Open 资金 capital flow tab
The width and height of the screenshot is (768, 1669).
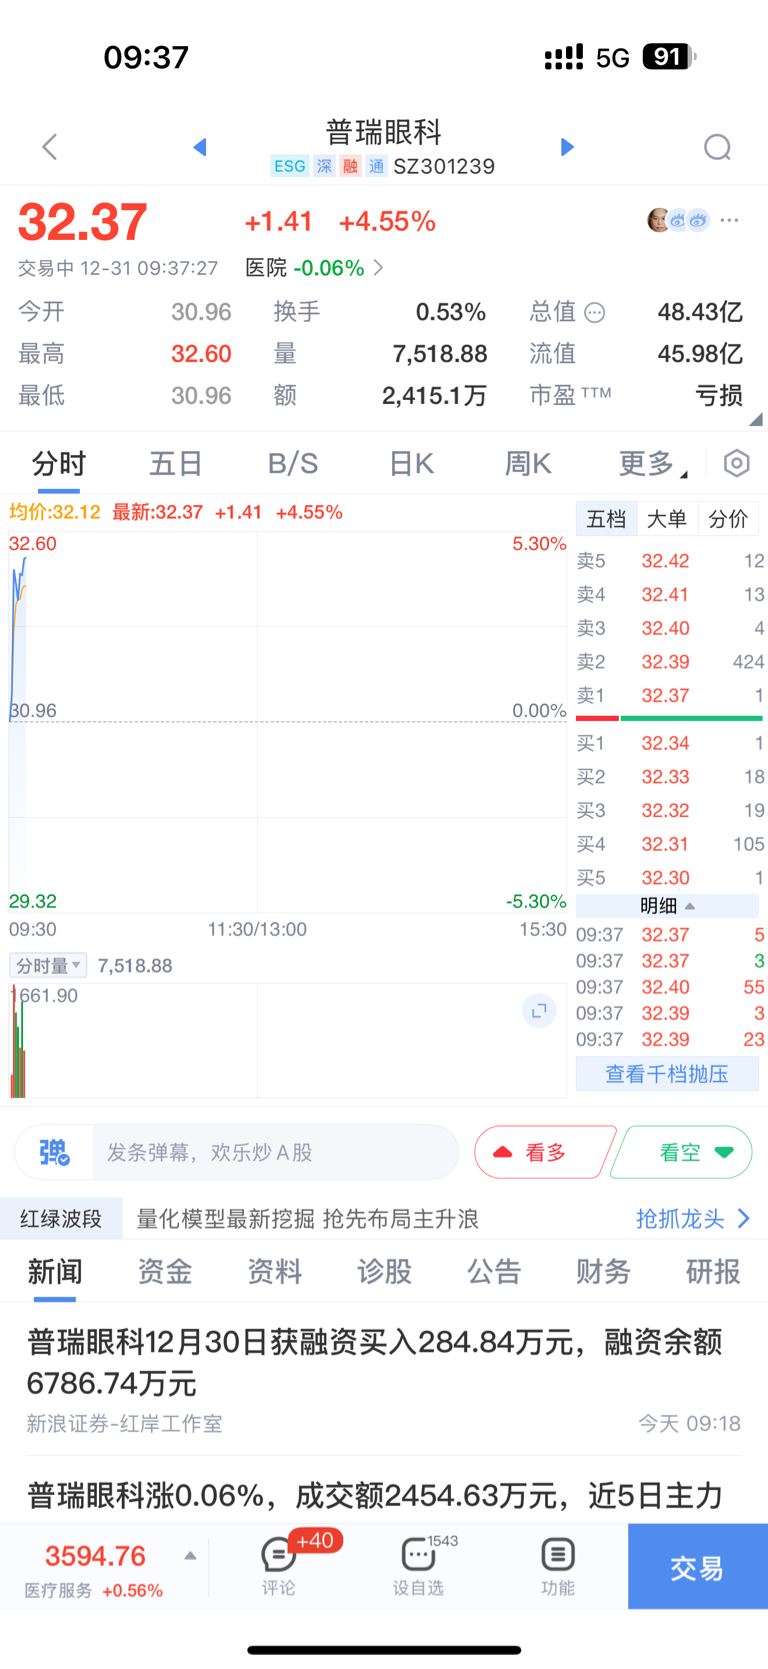tap(165, 1272)
